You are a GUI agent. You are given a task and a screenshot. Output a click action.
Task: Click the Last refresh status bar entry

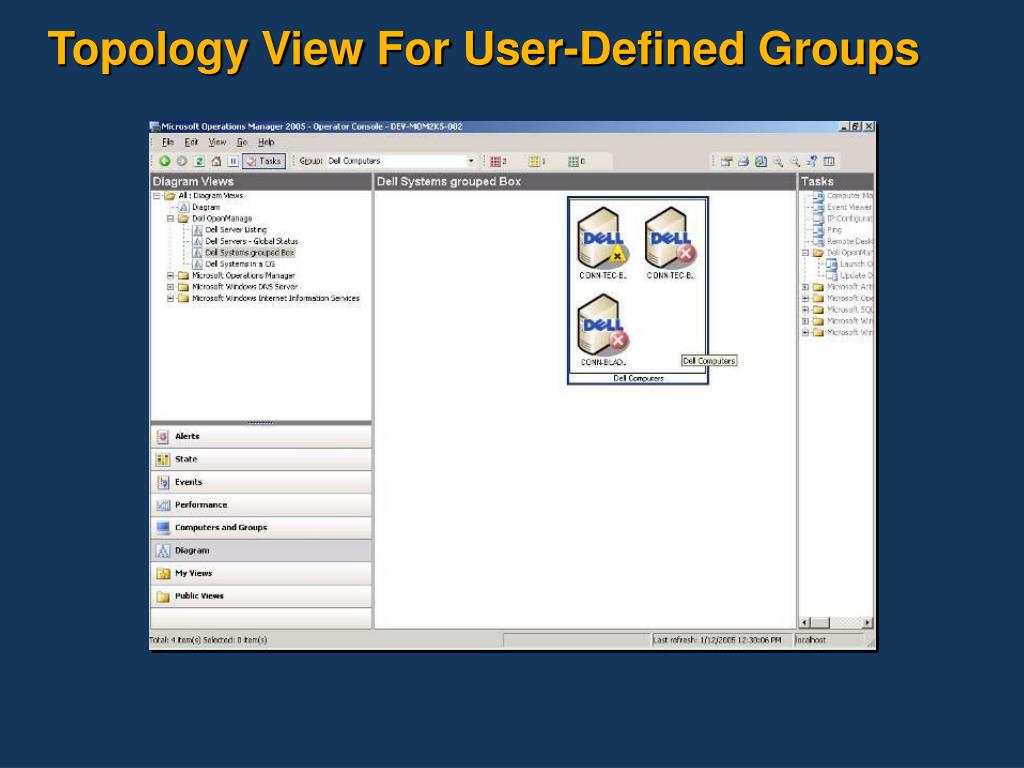(x=717, y=640)
